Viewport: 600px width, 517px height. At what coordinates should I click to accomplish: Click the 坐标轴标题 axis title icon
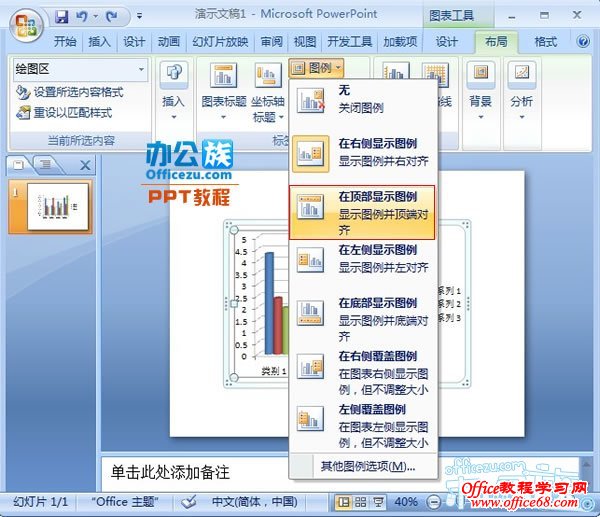[268, 75]
